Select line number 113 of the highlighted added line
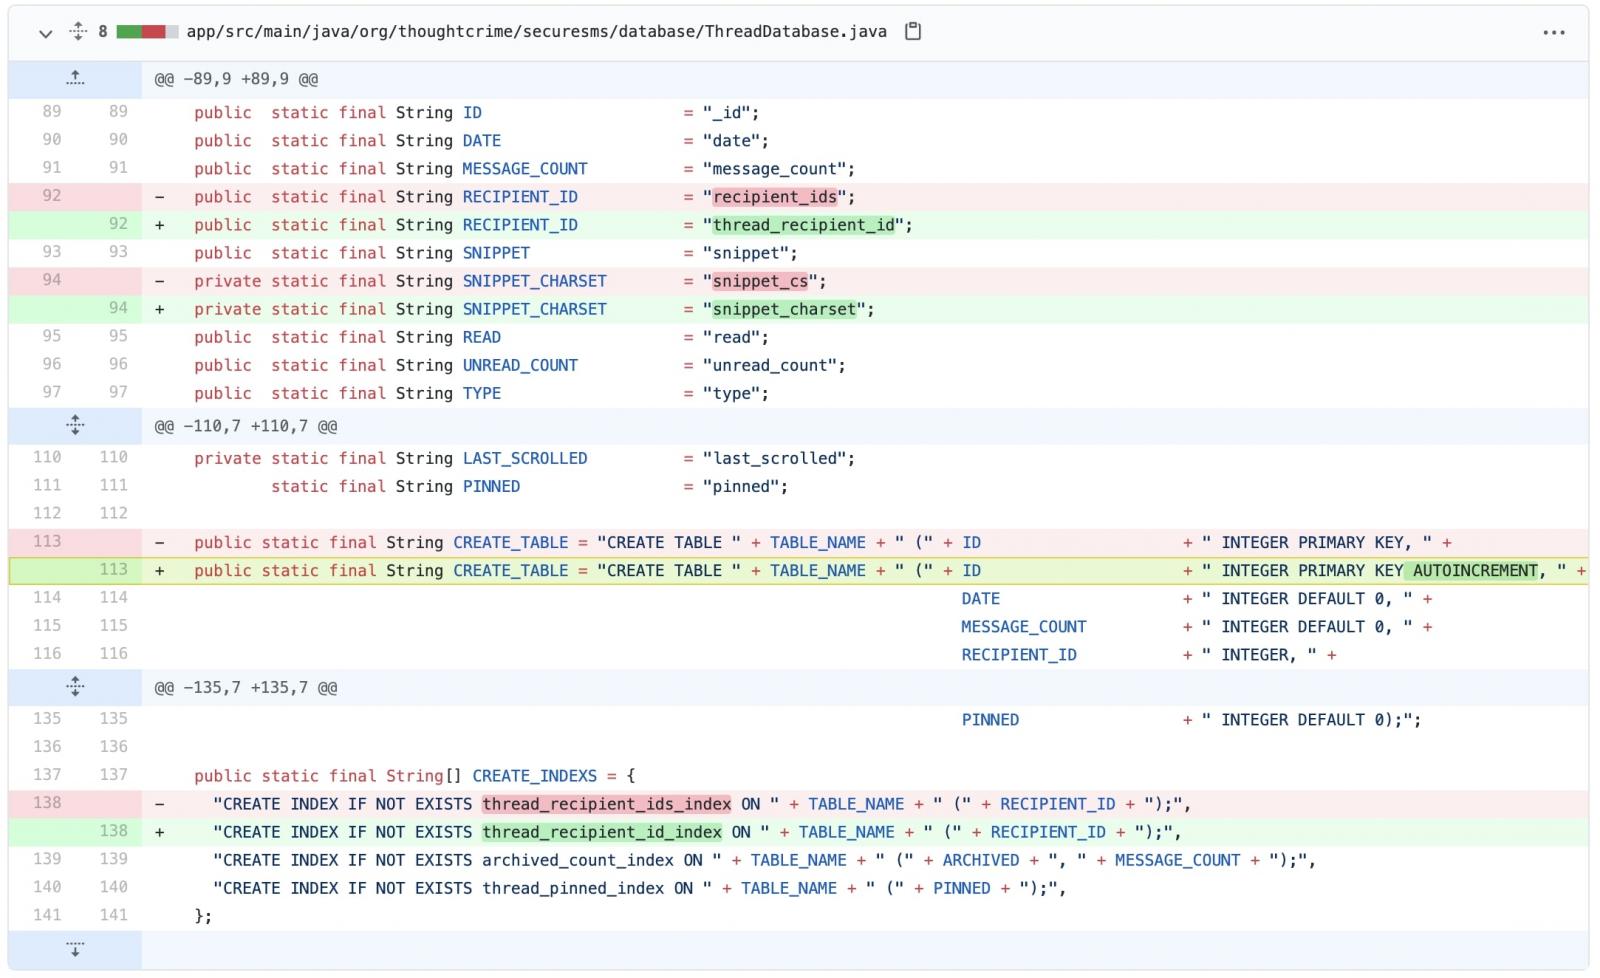This screenshot has height=978, width=1600. pos(113,570)
